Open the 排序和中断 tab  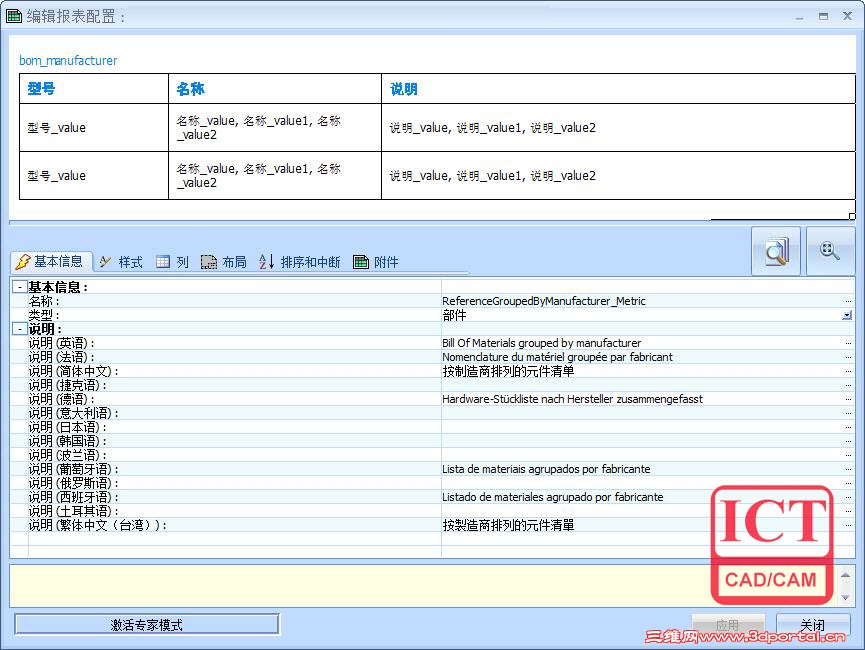click(x=300, y=262)
